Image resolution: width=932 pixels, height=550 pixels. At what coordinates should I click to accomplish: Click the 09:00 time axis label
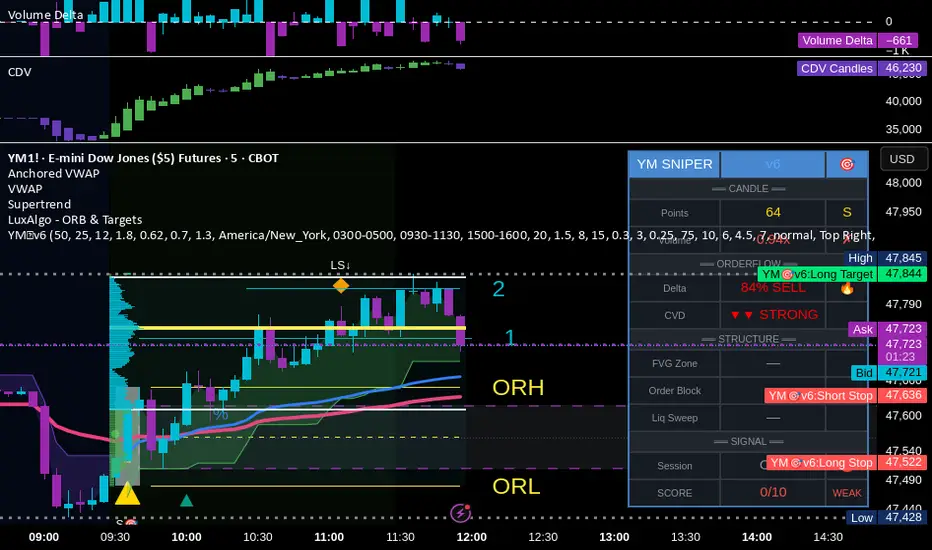tap(44, 538)
